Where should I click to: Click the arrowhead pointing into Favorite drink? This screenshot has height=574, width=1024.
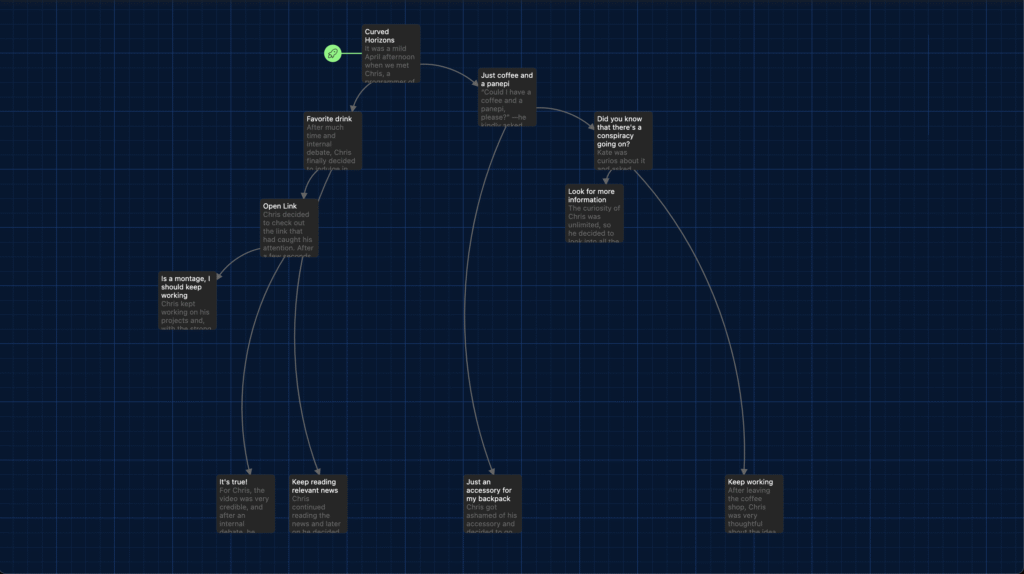[x=354, y=107]
